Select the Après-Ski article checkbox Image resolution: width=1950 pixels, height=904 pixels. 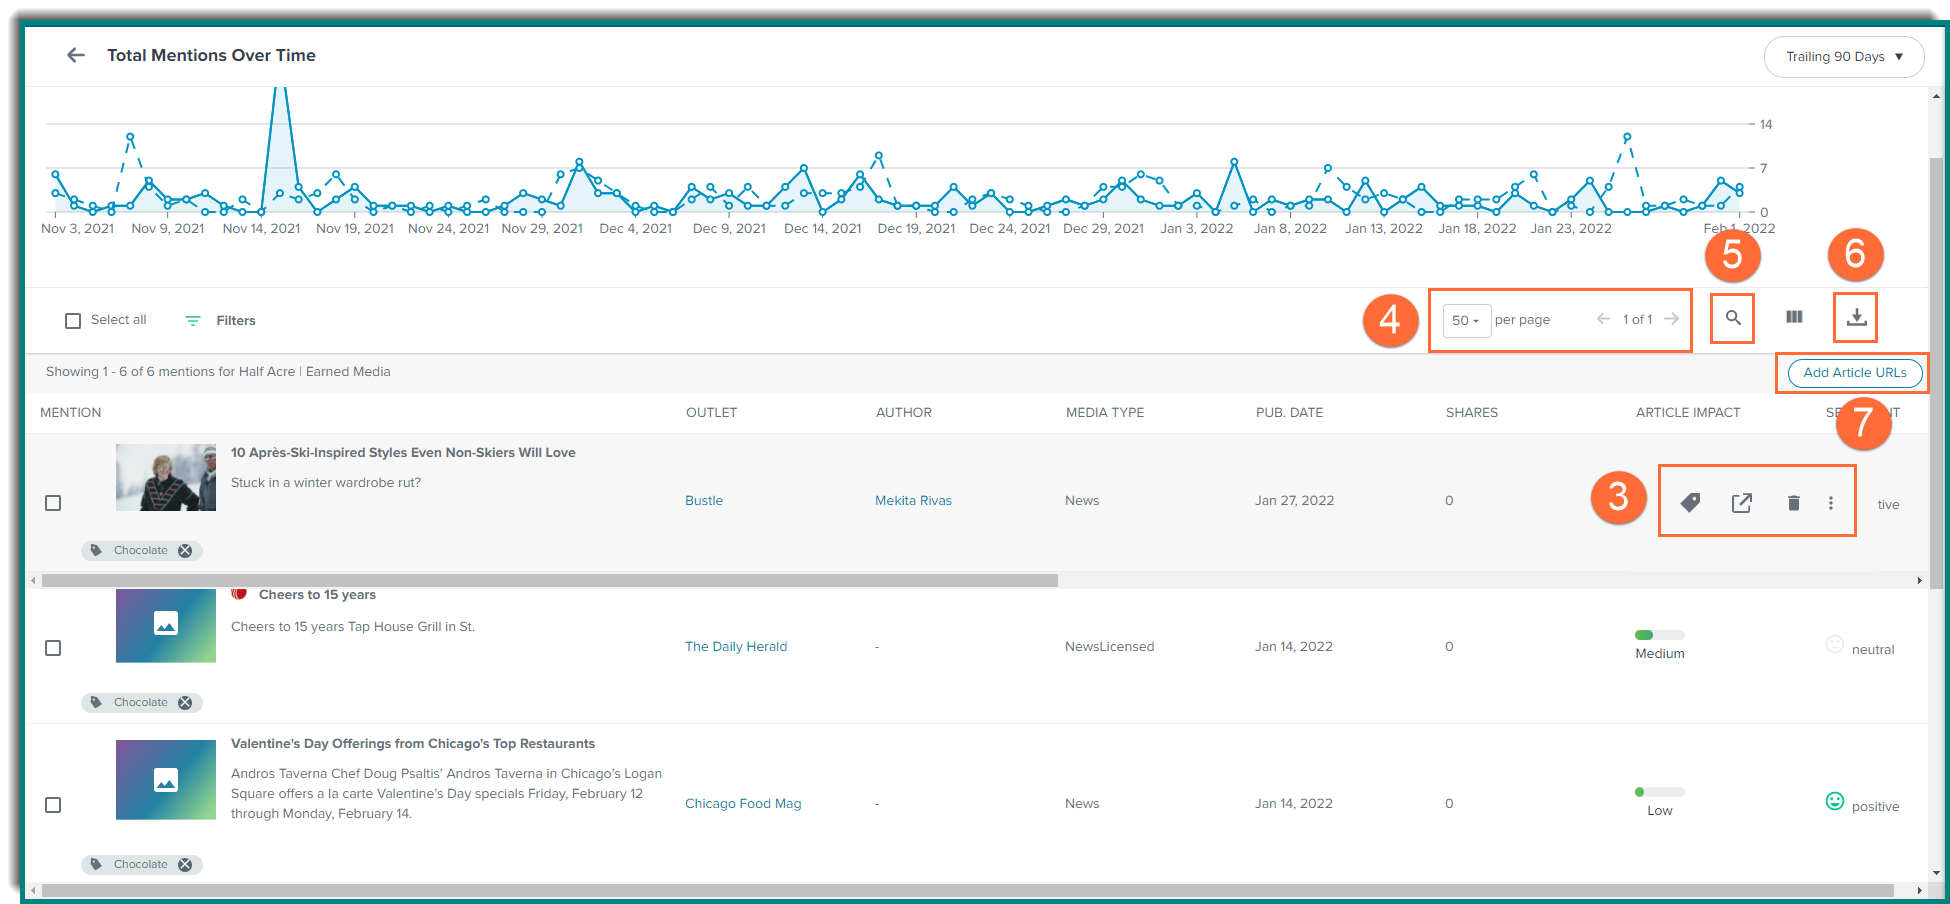coord(53,503)
